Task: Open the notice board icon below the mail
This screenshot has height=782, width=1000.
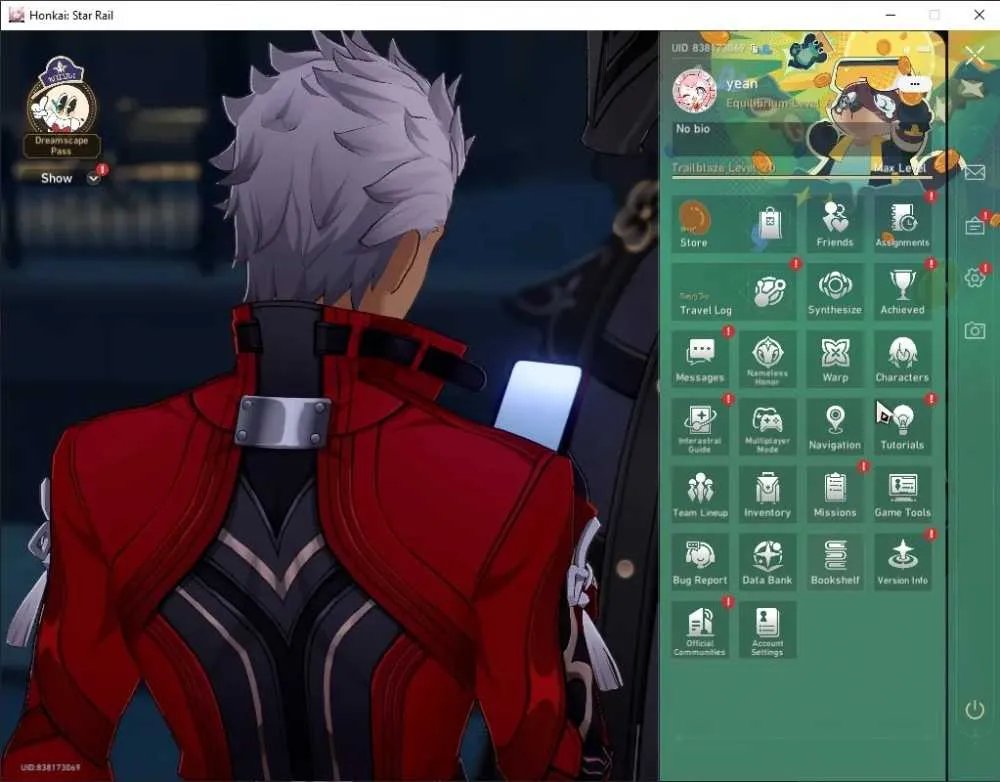Action: [x=974, y=226]
